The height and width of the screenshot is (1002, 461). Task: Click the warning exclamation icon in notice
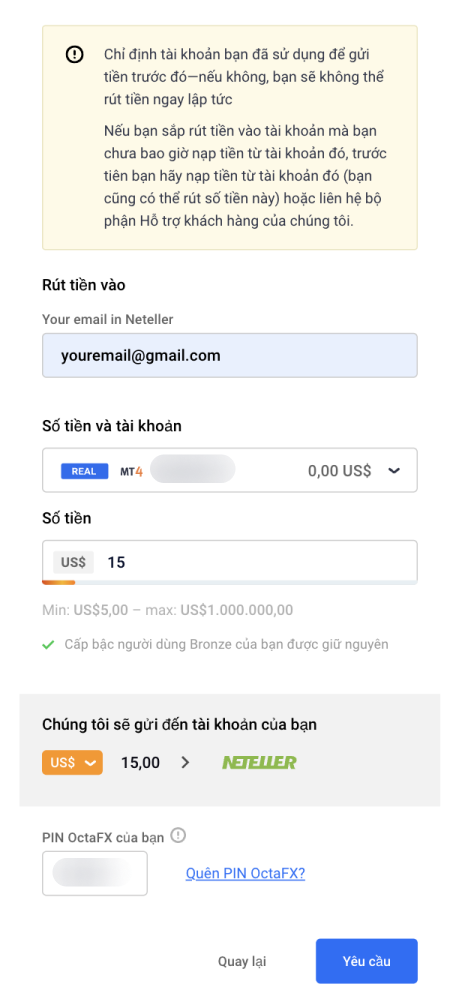75,55
